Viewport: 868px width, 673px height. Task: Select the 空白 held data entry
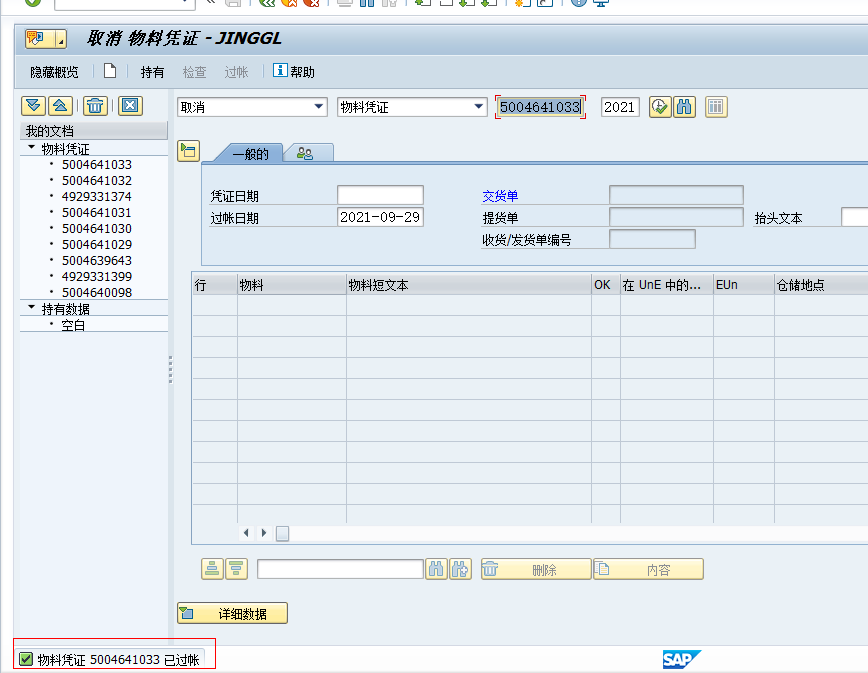73,325
